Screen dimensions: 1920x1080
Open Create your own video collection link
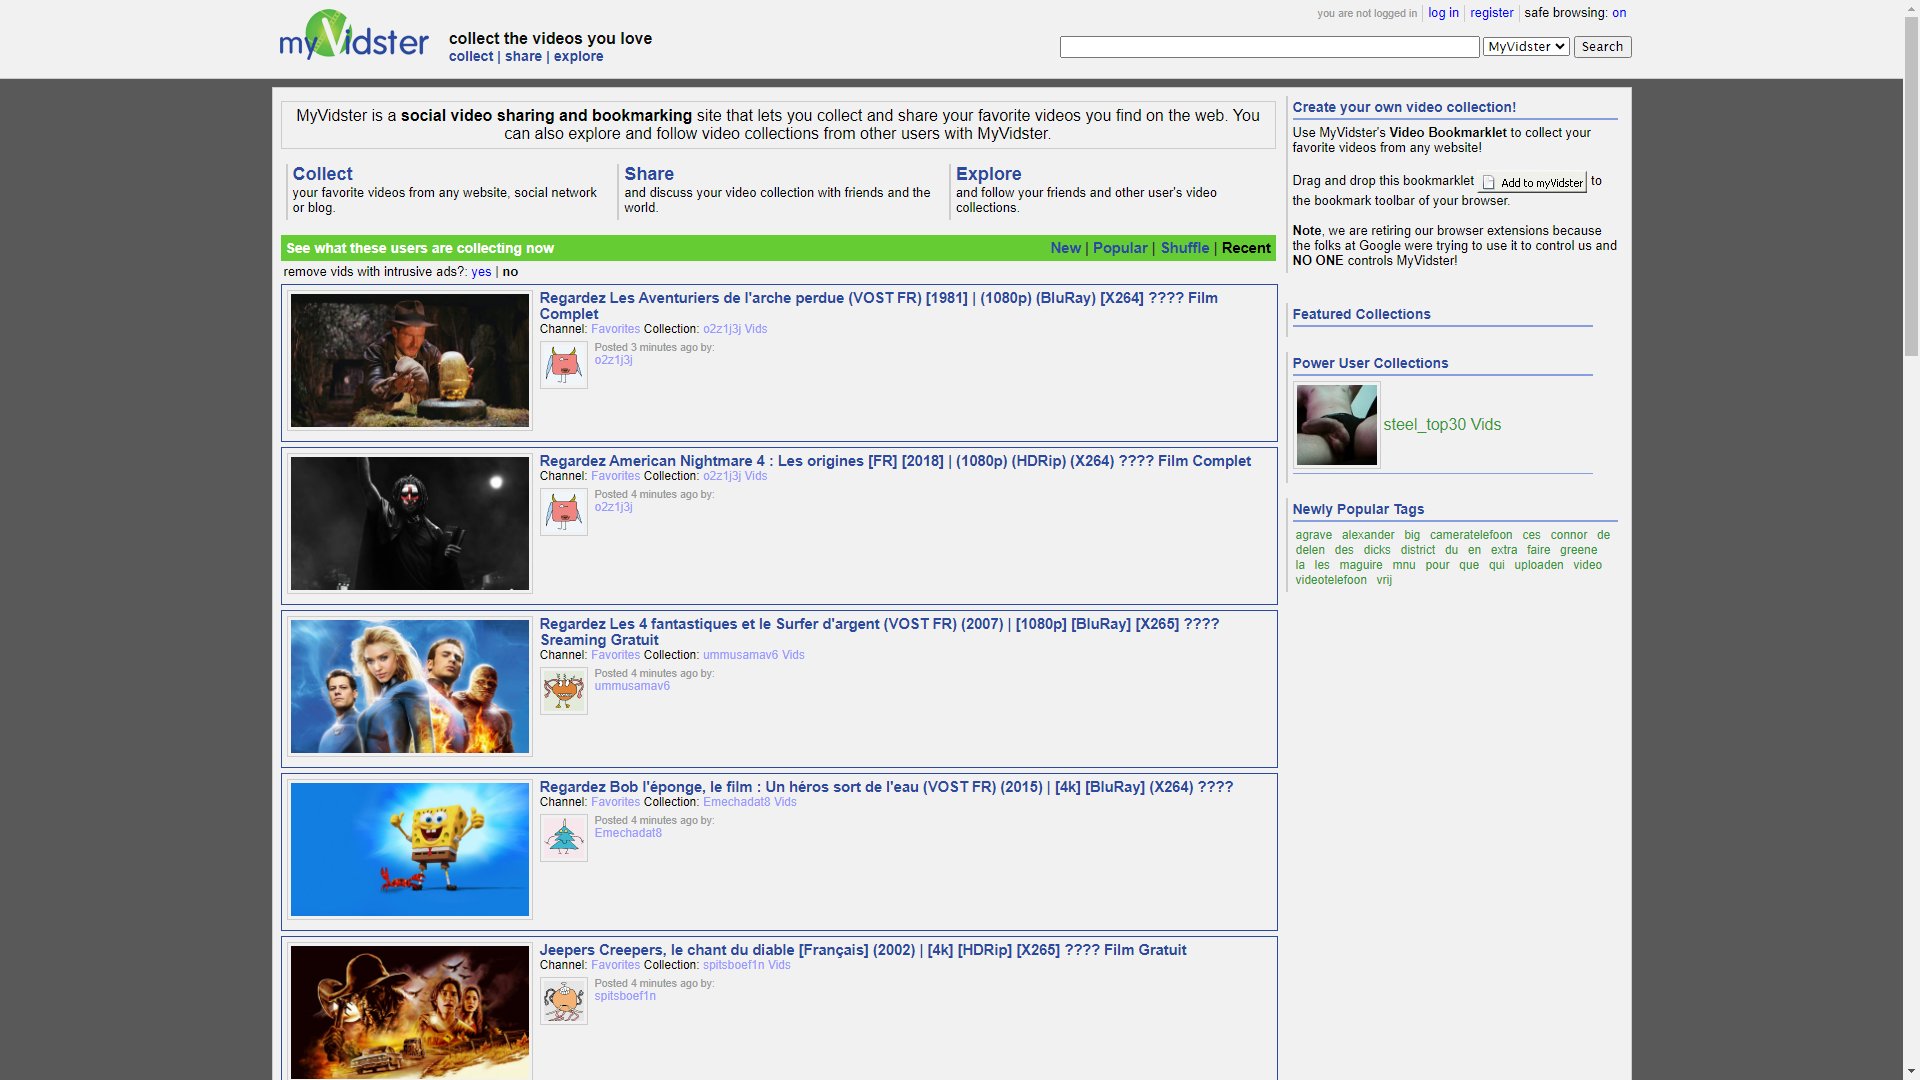(1404, 107)
